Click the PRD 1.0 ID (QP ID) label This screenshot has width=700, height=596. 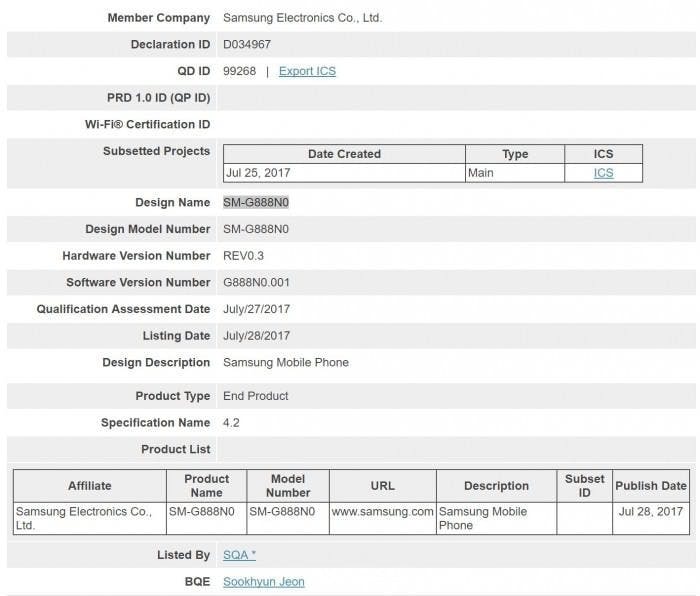[x=158, y=98]
